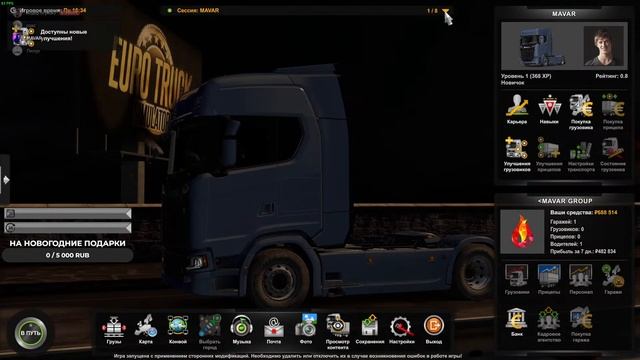The width and height of the screenshot is (640, 360).
Task: Open the Банк bank icon
Action: (517, 322)
